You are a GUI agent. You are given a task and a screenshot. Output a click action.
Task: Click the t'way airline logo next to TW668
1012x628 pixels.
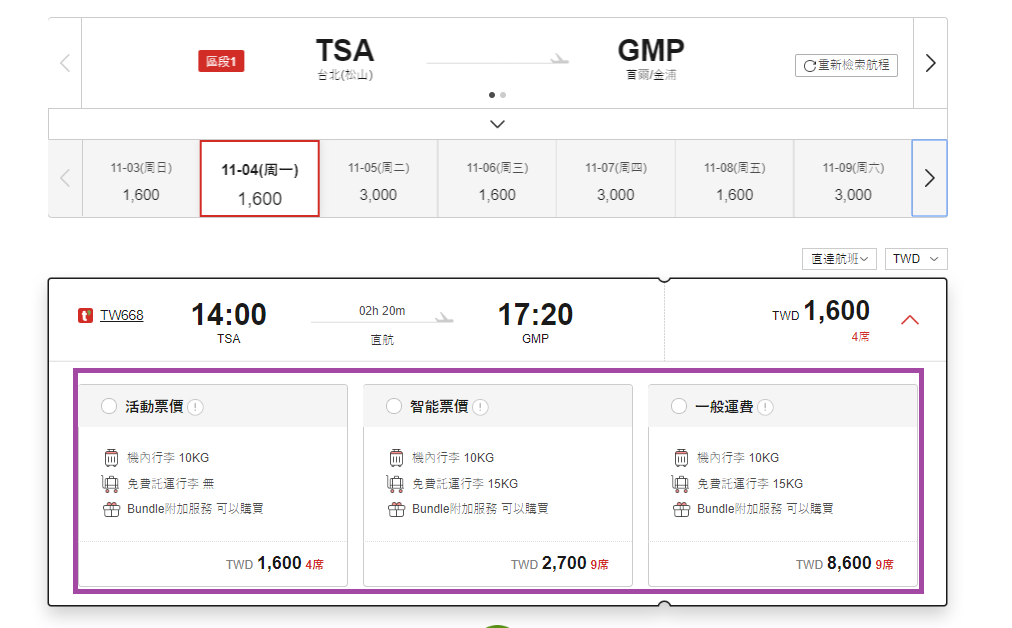point(85,316)
